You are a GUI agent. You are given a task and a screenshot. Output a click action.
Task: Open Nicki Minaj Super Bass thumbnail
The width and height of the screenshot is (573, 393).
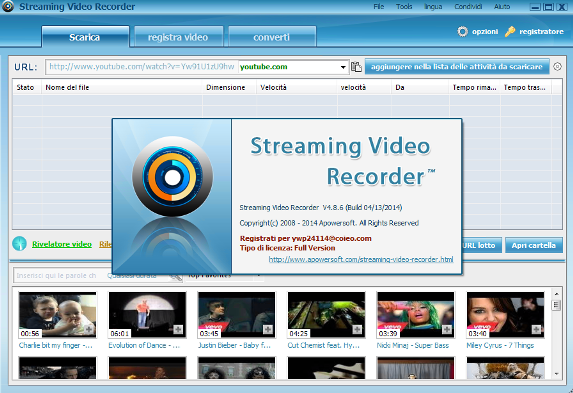(416, 315)
